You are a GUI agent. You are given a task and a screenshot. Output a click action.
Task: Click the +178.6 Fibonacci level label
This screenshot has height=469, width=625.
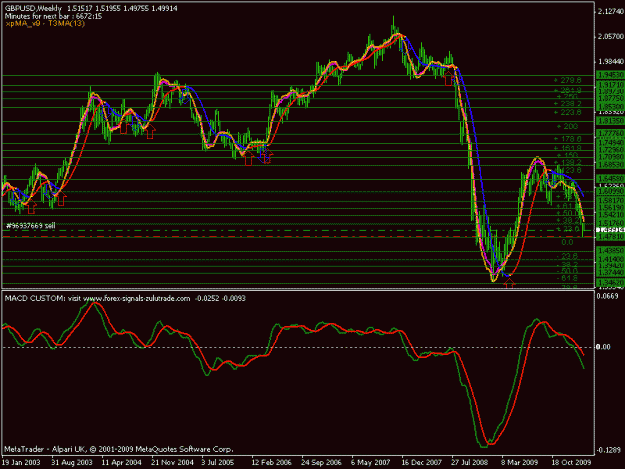pyautogui.click(x=568, y=139)
